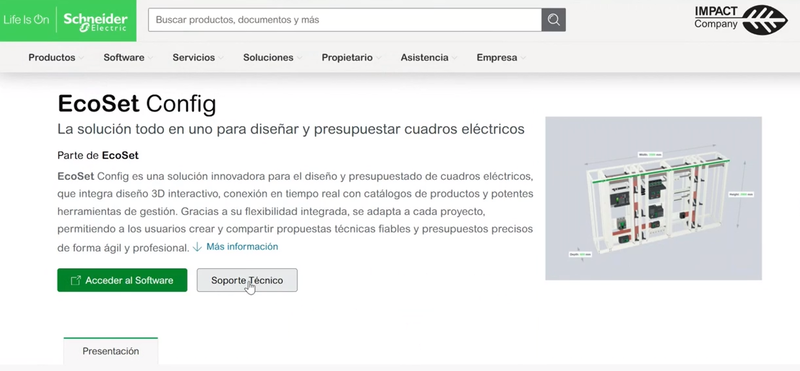Click the Impact Company leaf logo

click(x=741, y=20)
